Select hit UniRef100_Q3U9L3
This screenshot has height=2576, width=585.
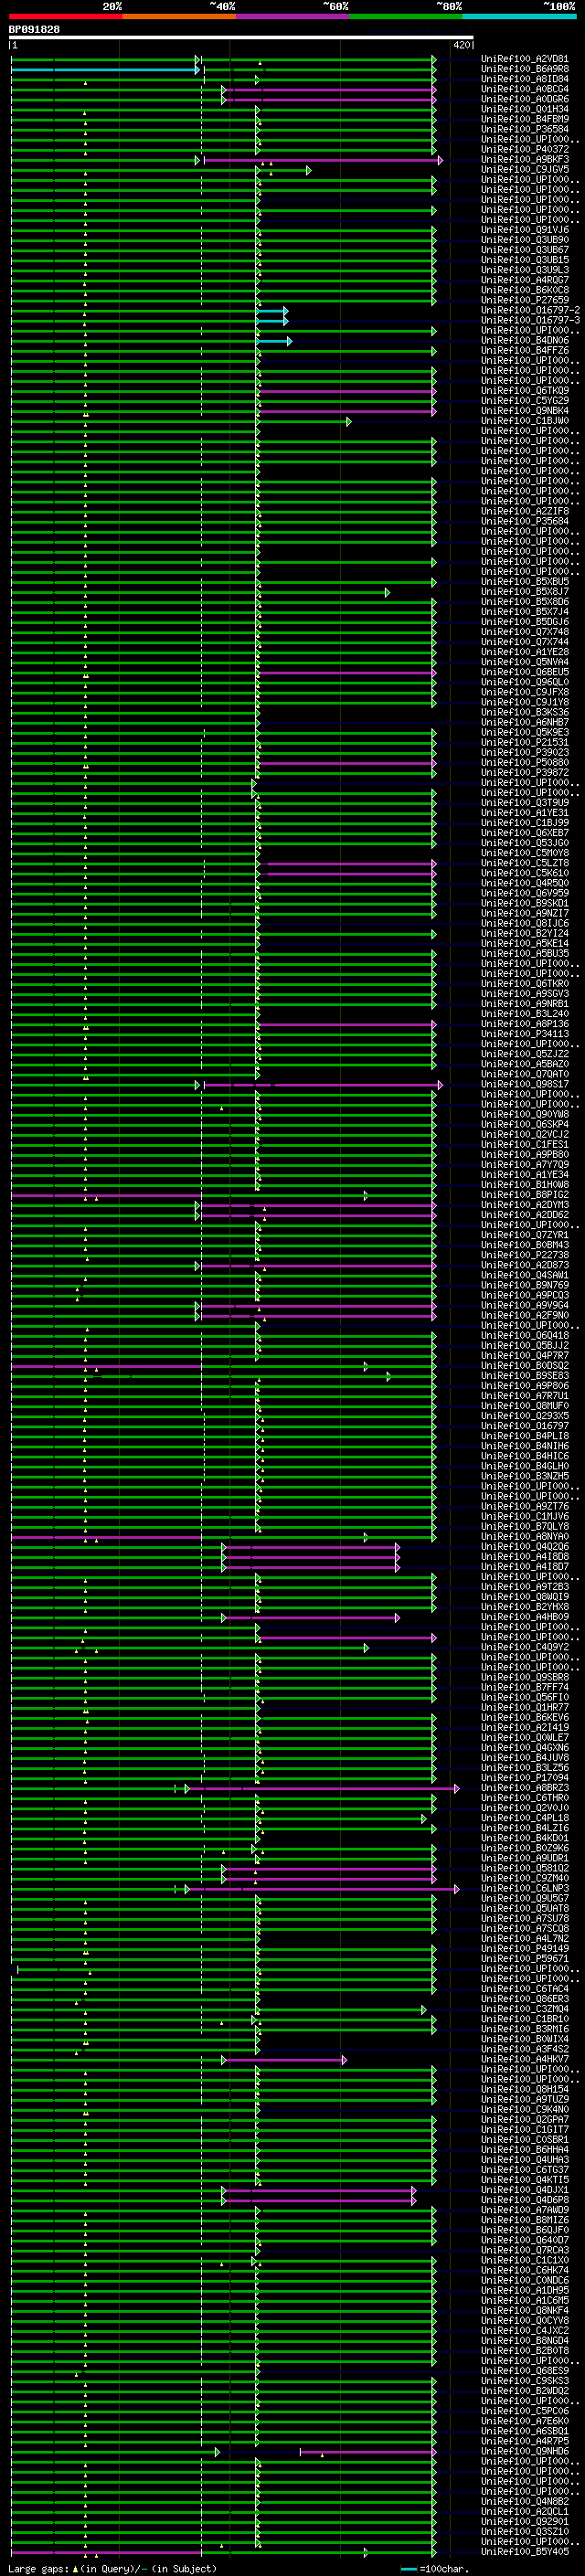point(524,270)
